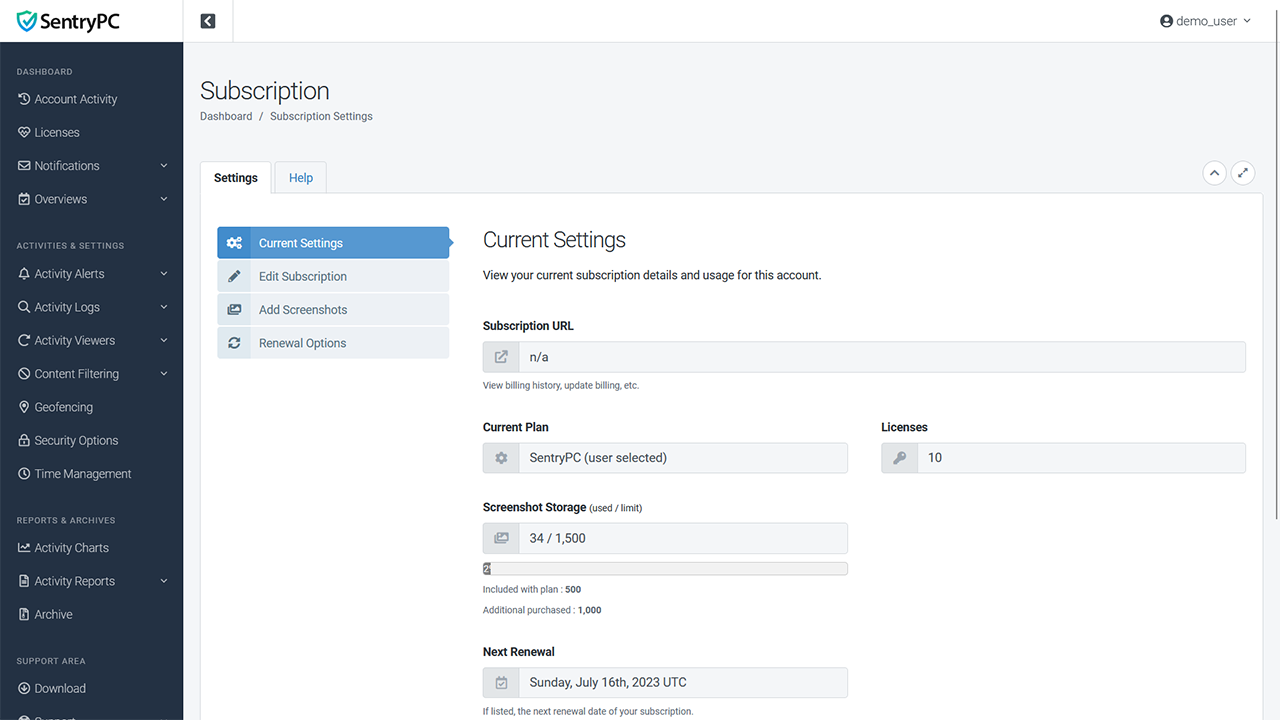1280x720 pixels.
Task: Expand the Activity Reports submenu chevron
Action: (164, 581)
